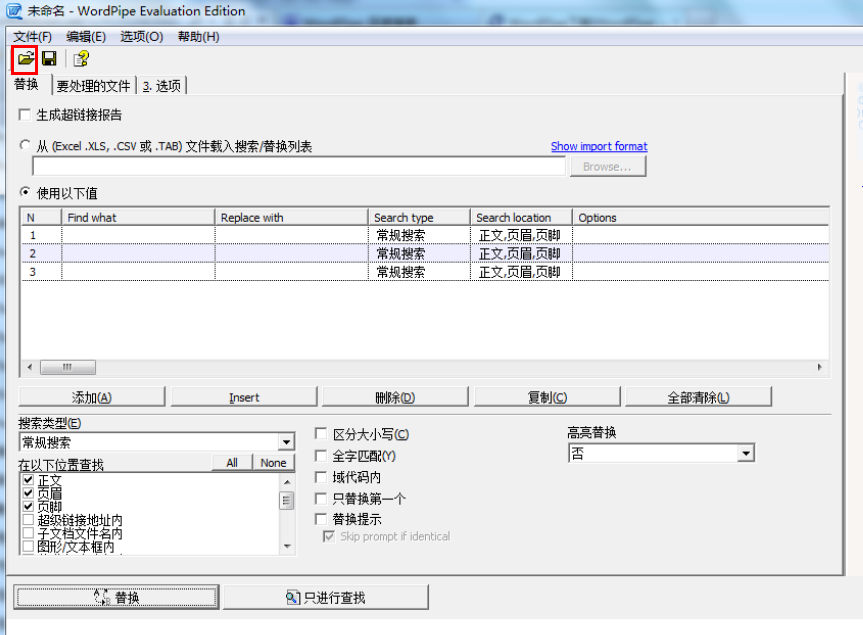Image resolution: width=863 pixels, height=635 pixels.
Task: Enable 域代码内 checkbox
Action: (x=321, y=477)
